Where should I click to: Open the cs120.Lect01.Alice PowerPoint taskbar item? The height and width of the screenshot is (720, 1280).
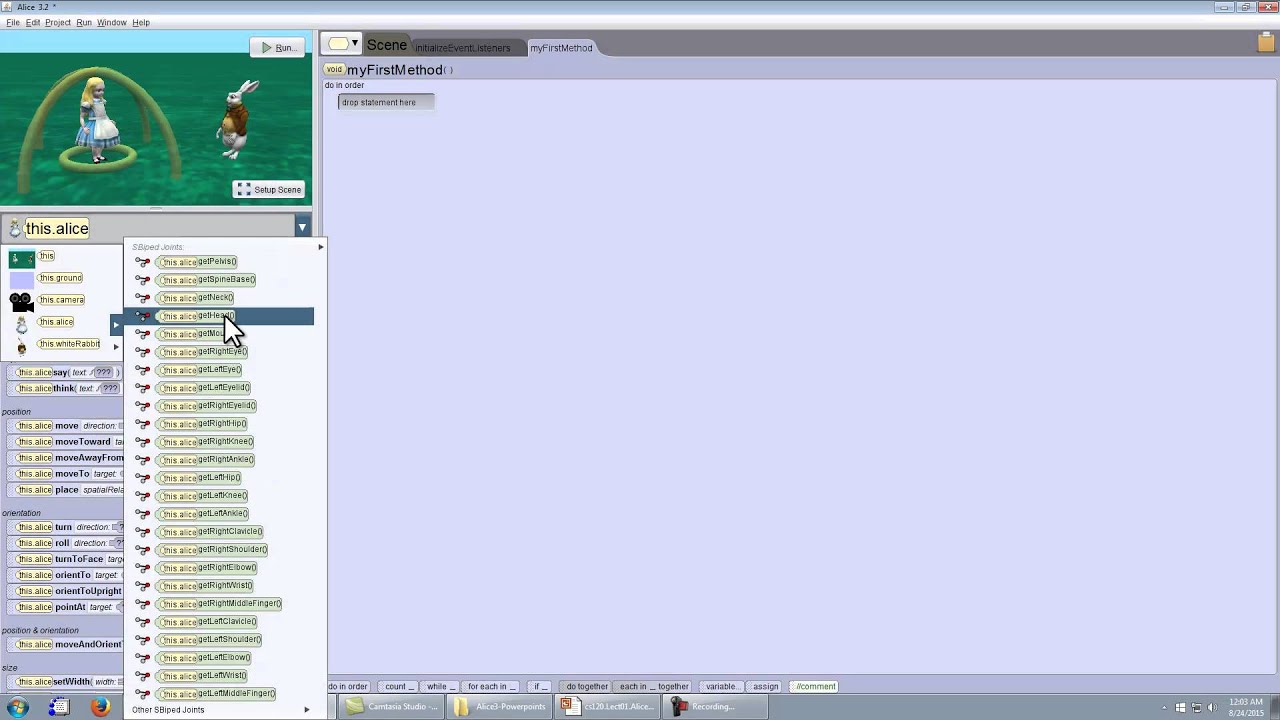tap(607, 707)
